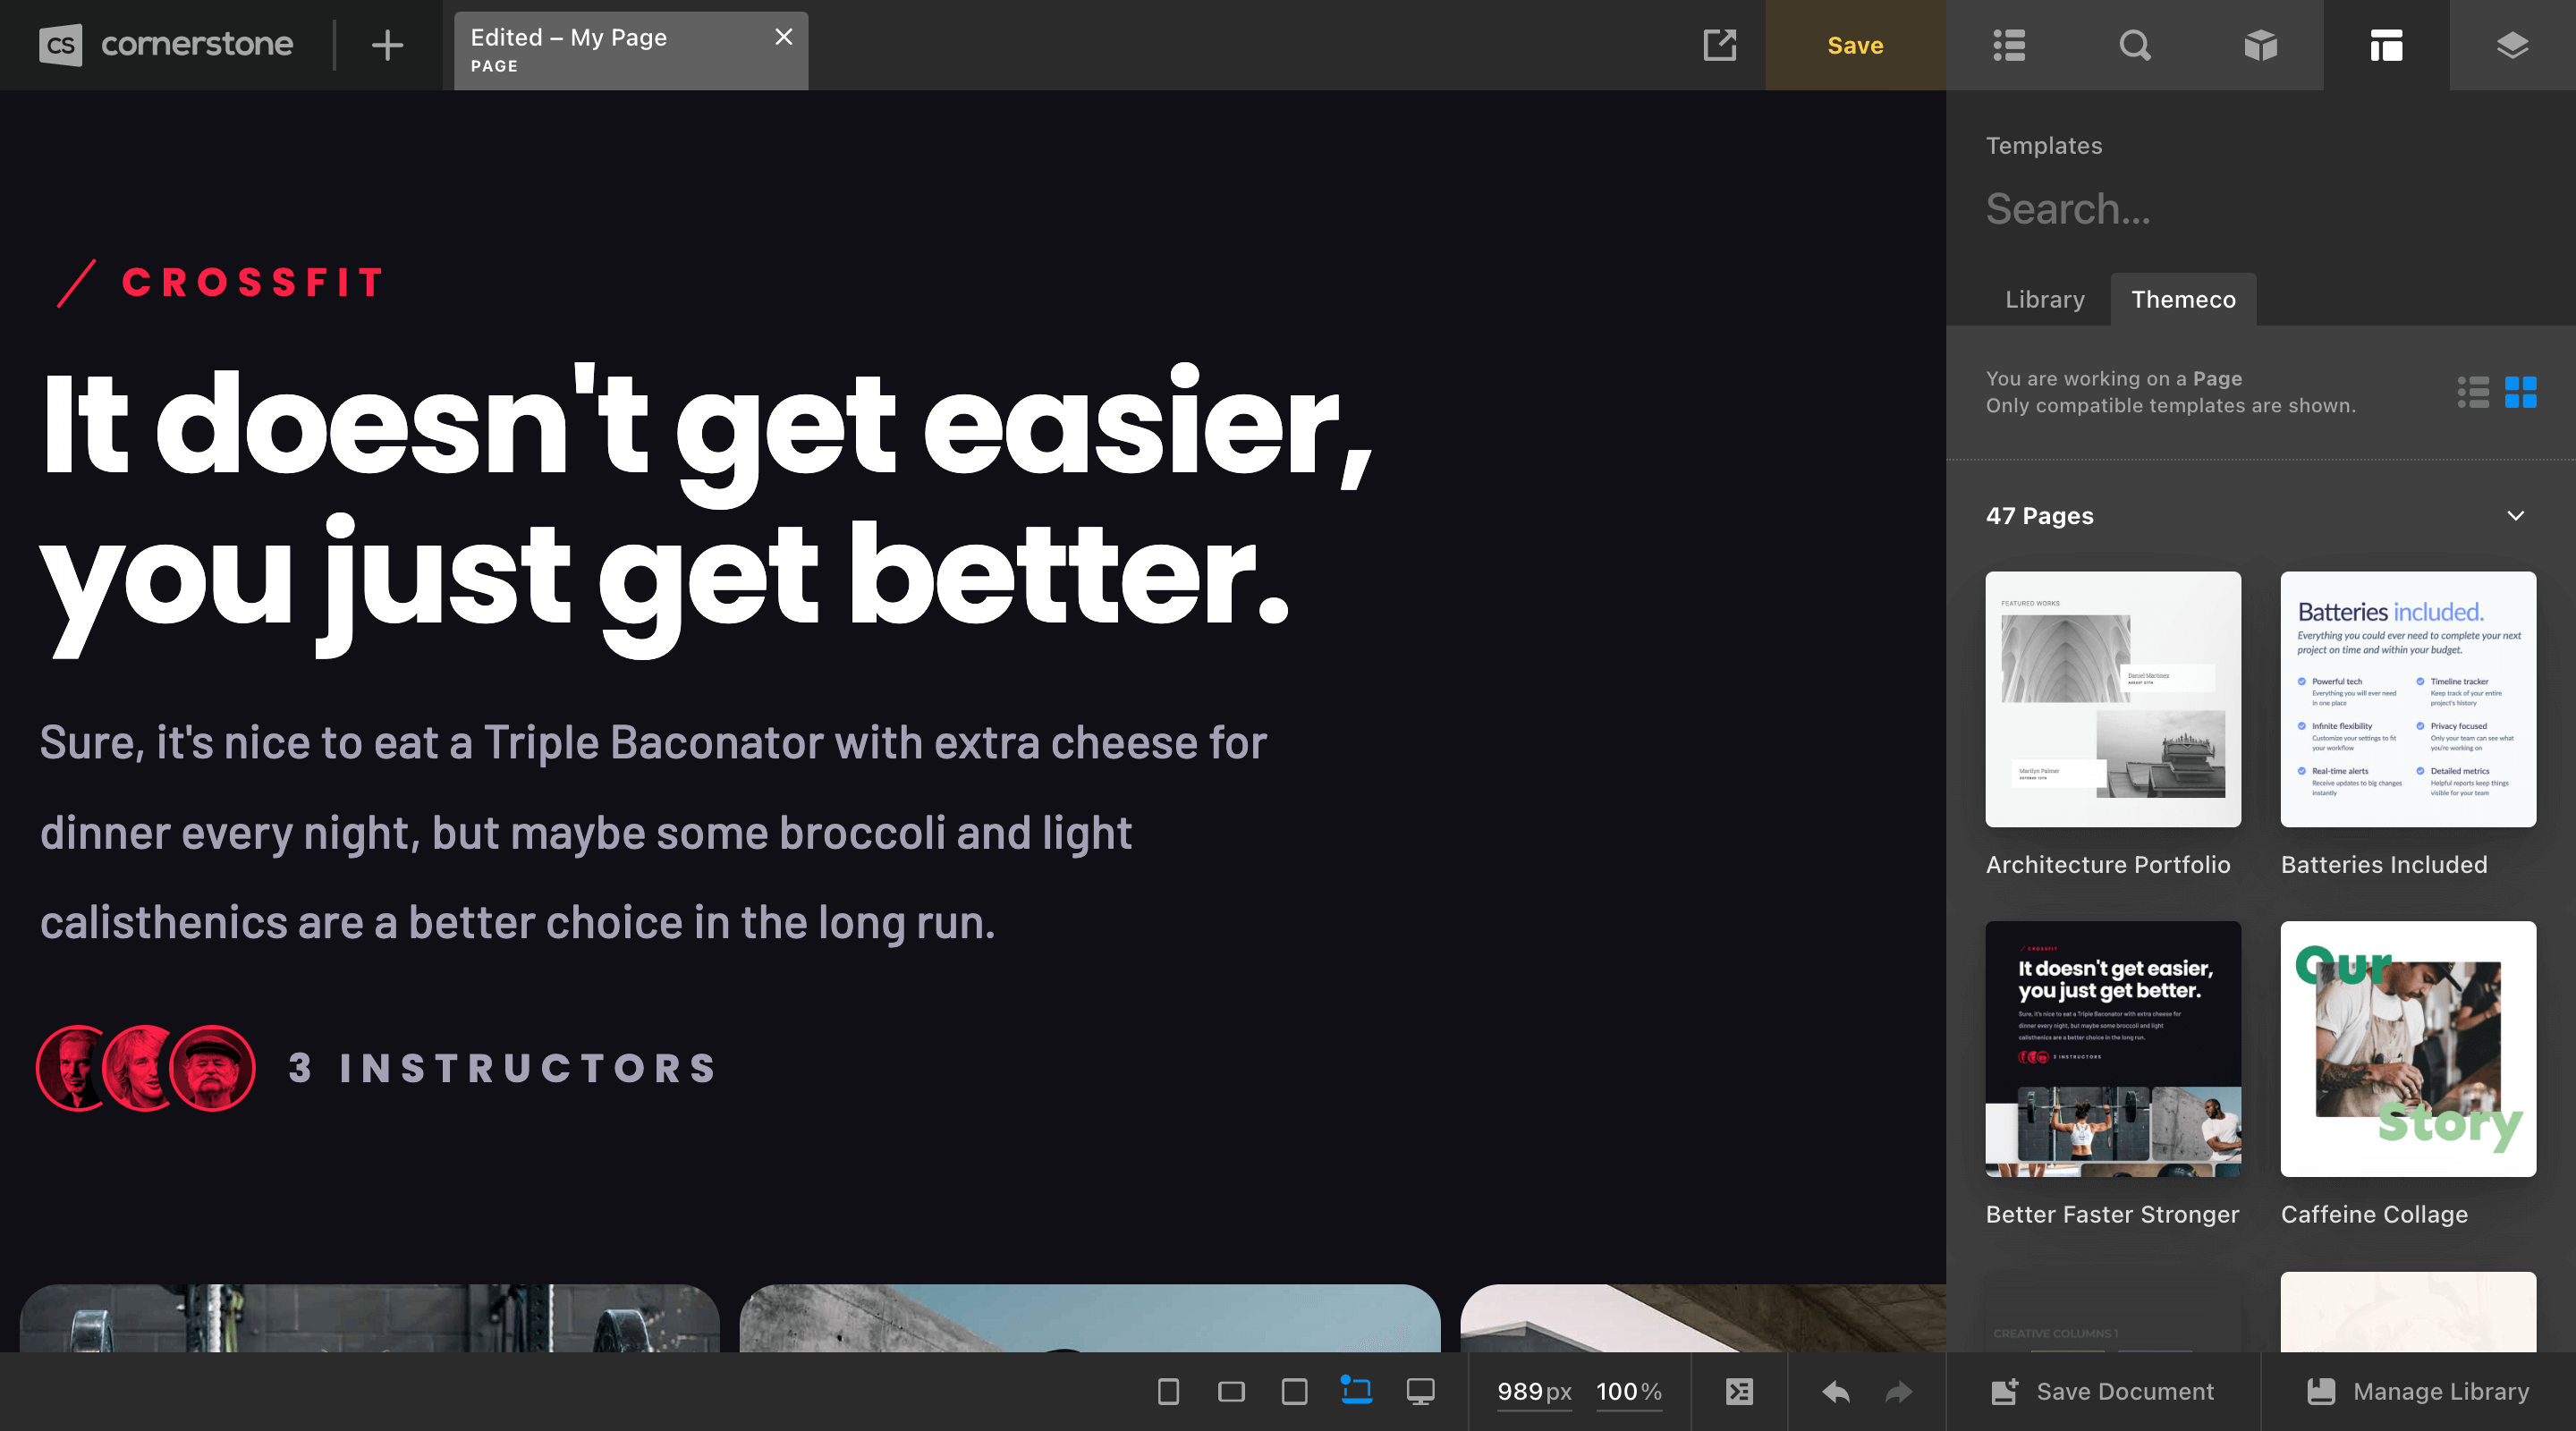Open the new document plus button
Viewport: 2576px width, 1431px height.
pyautogui.click(x=386, y=45)
